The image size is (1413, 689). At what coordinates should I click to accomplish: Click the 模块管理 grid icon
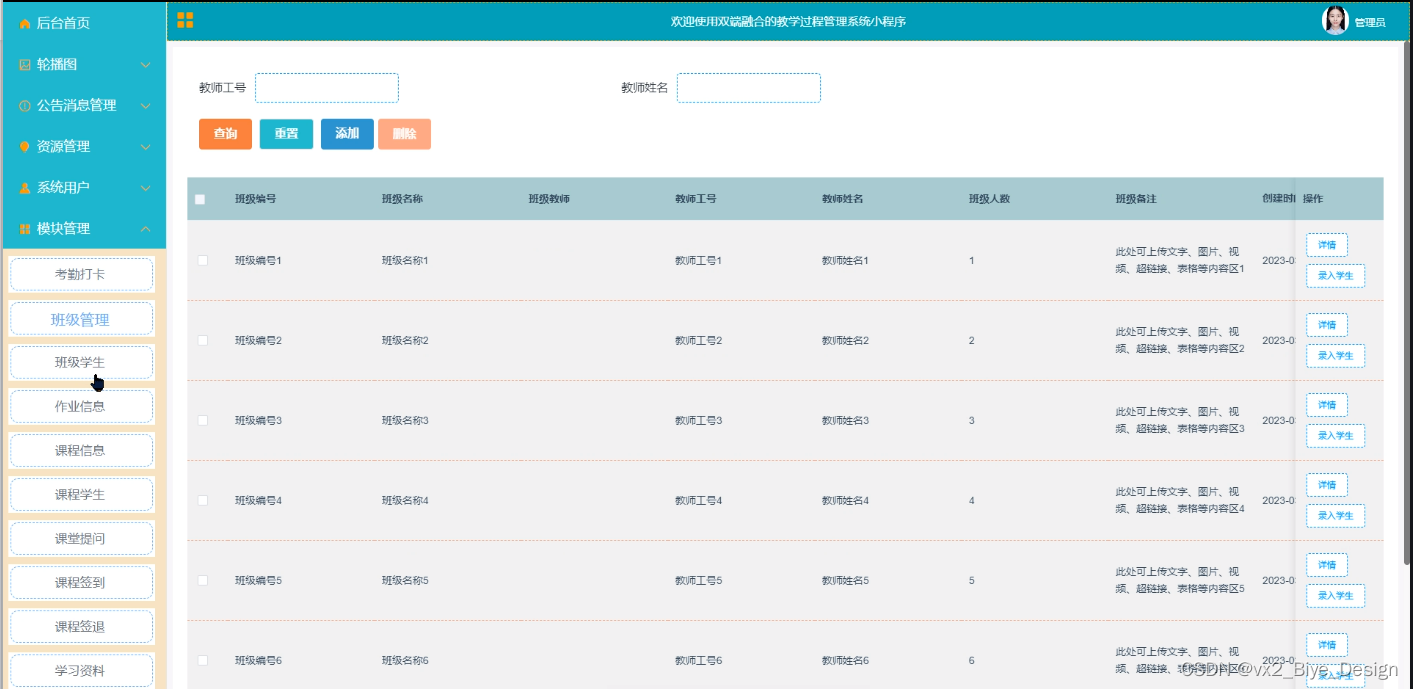pyautogui.click(x=25, y=228)
